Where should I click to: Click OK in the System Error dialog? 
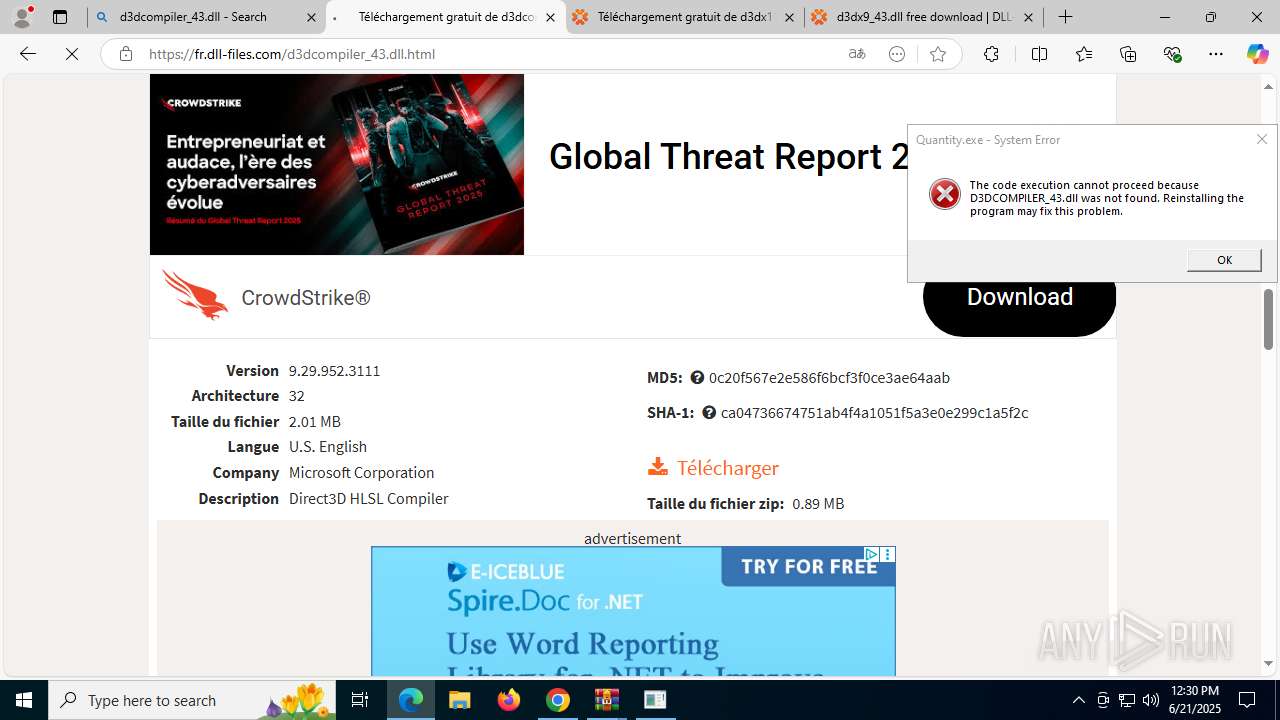click(x=1224, y=260)
